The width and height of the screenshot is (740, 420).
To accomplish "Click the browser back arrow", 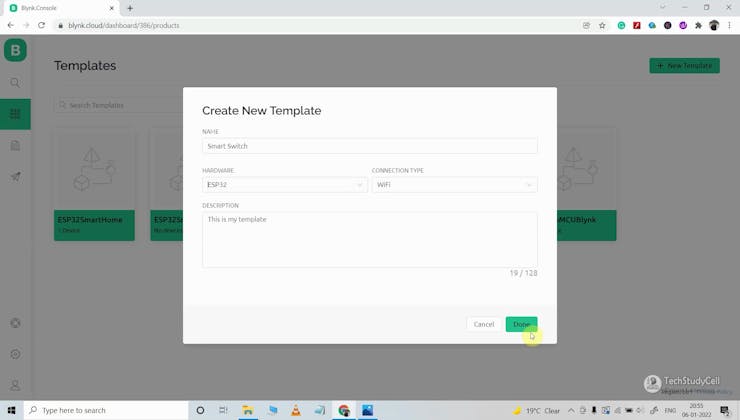I will click(x=10, y=25).
